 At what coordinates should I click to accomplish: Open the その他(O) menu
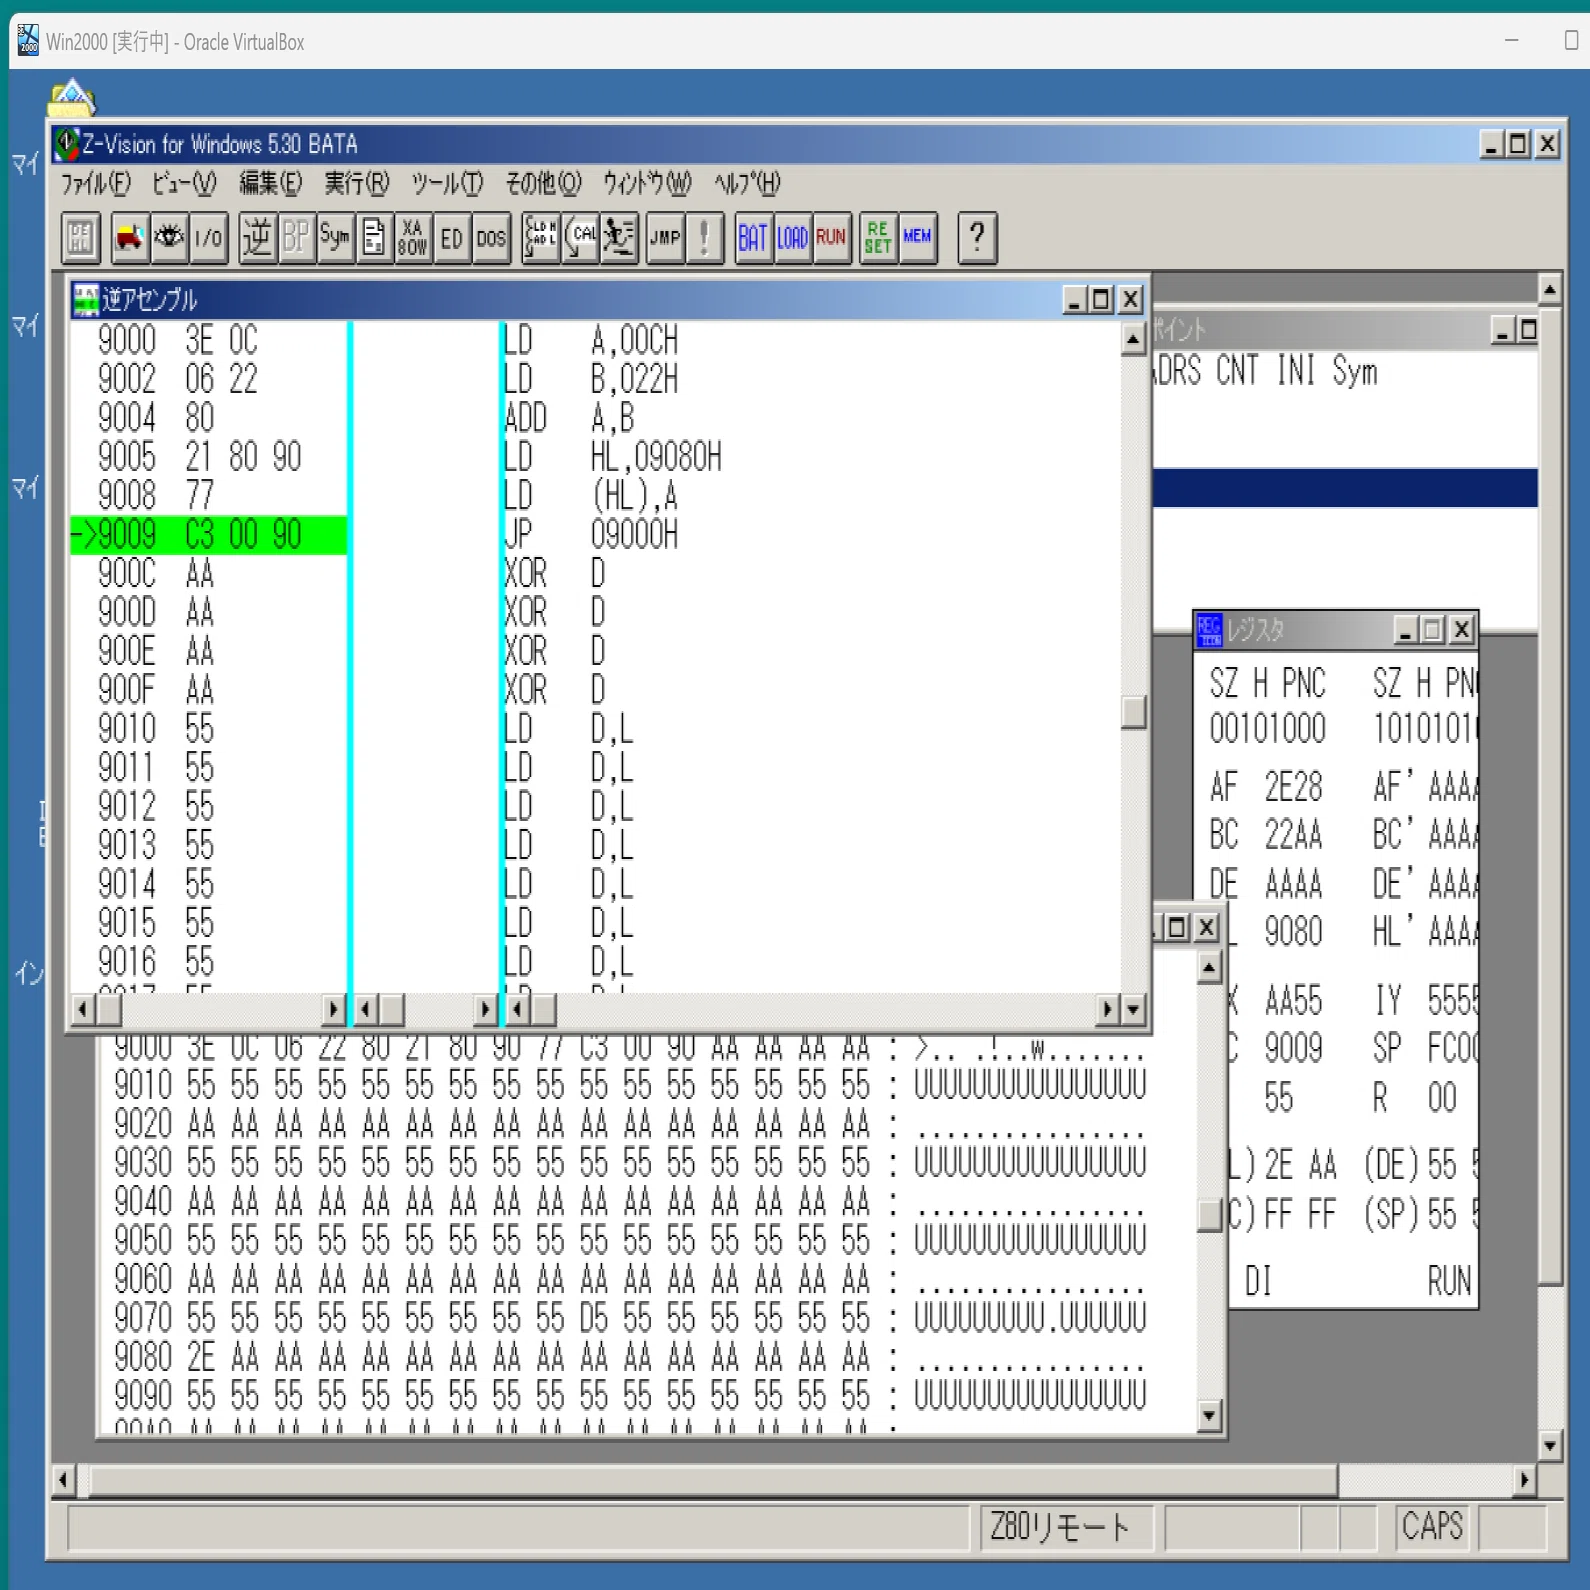pos(543,184)
